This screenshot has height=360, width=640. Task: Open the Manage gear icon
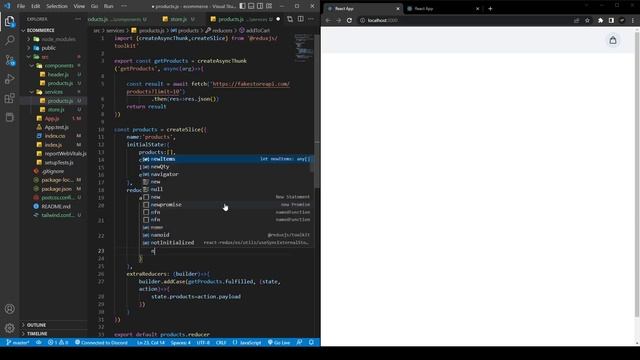click(x=10, y=327)
